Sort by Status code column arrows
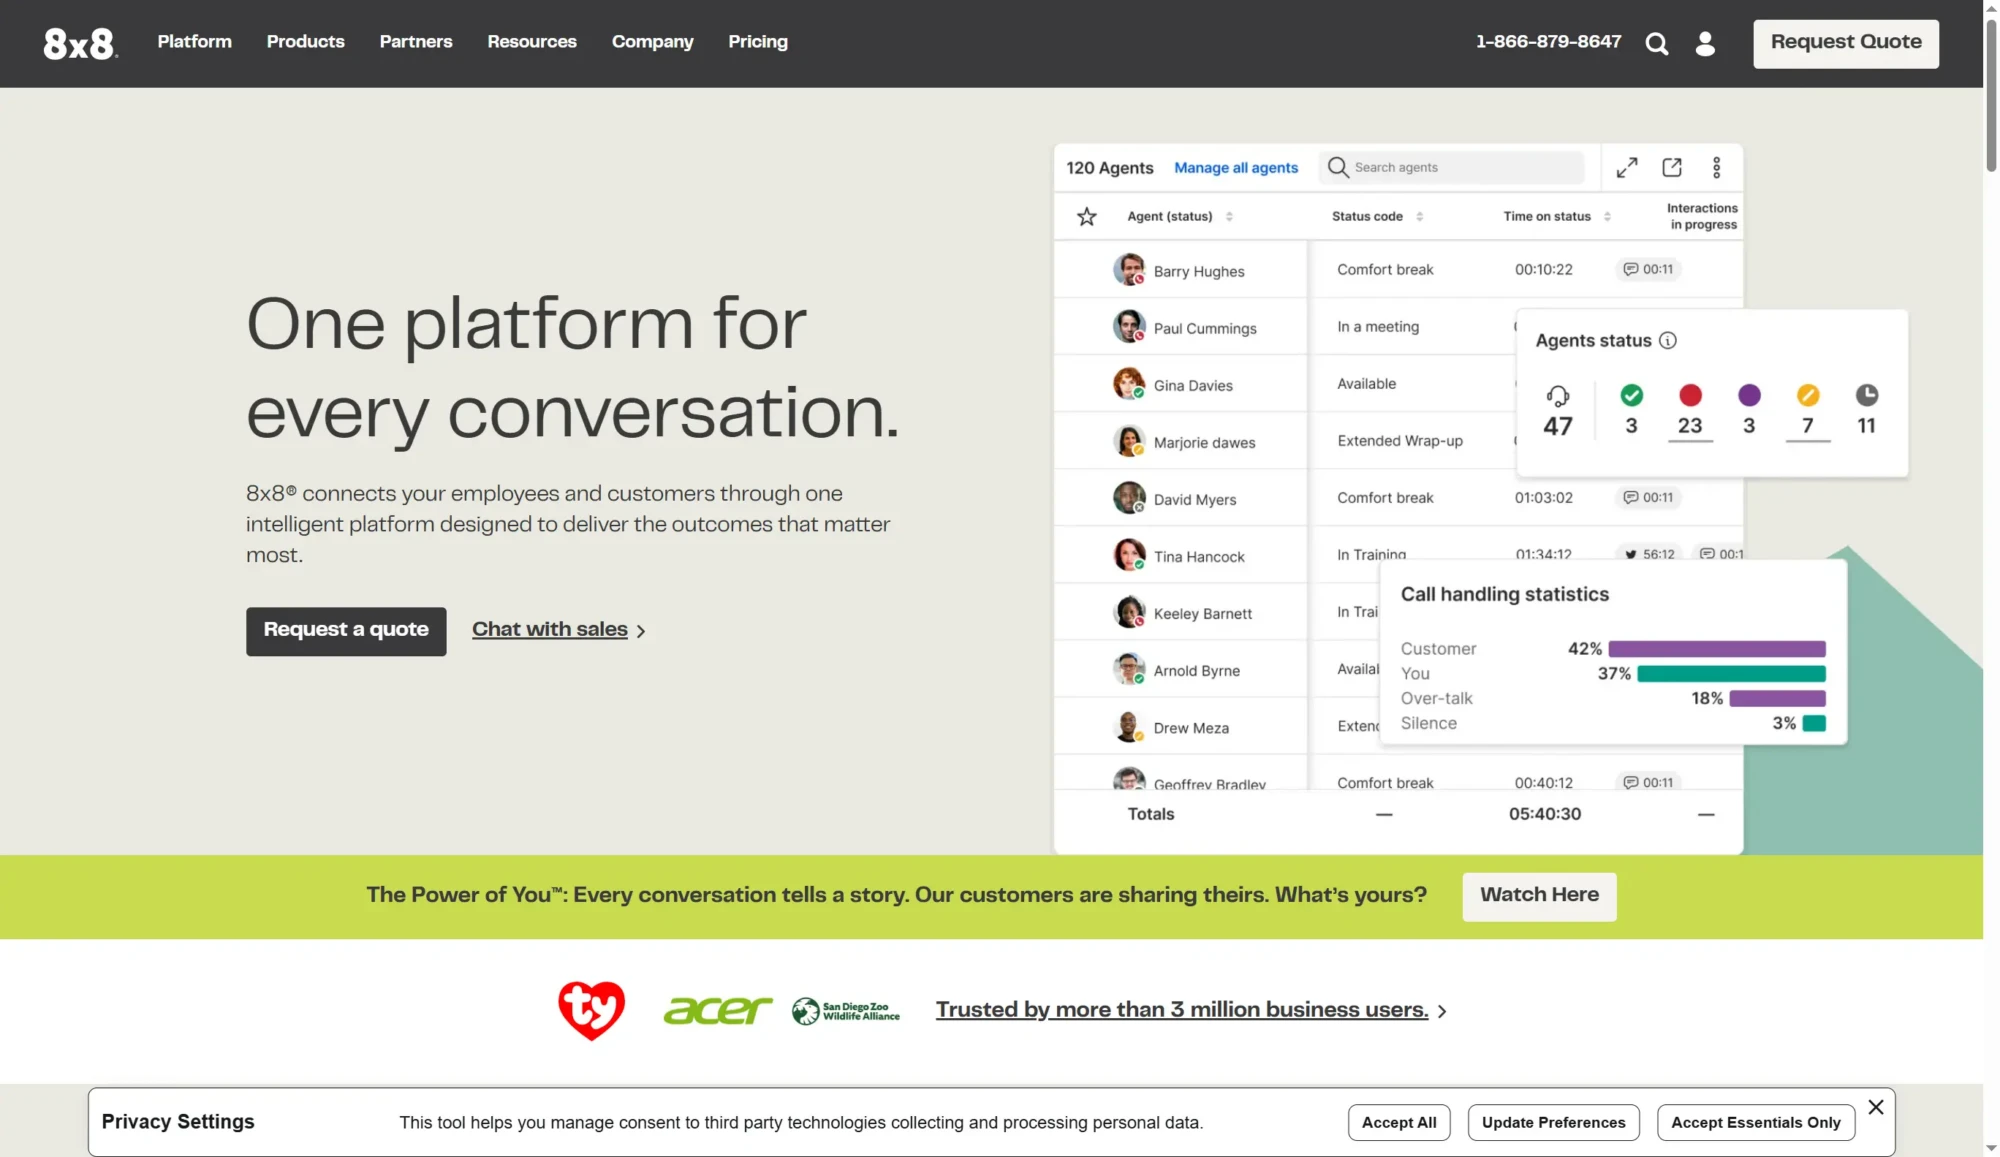 (1419, 217)
